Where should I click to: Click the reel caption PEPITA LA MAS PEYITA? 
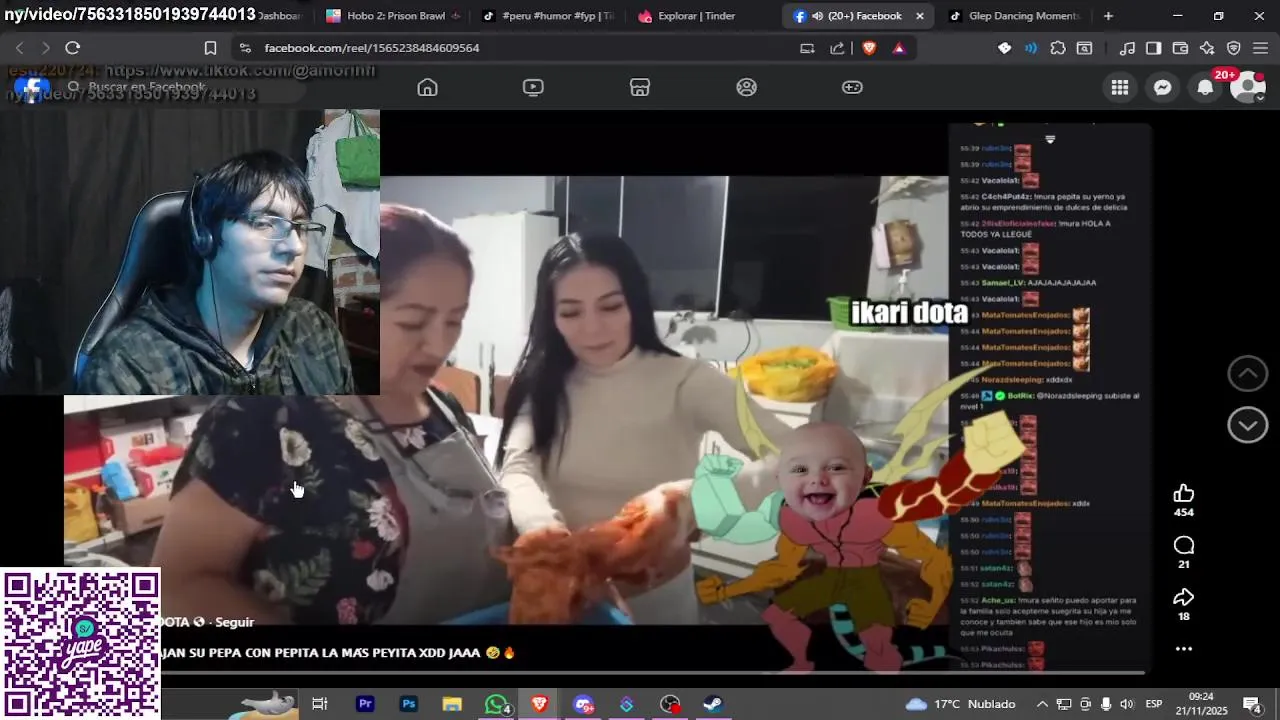click(338, 653)
